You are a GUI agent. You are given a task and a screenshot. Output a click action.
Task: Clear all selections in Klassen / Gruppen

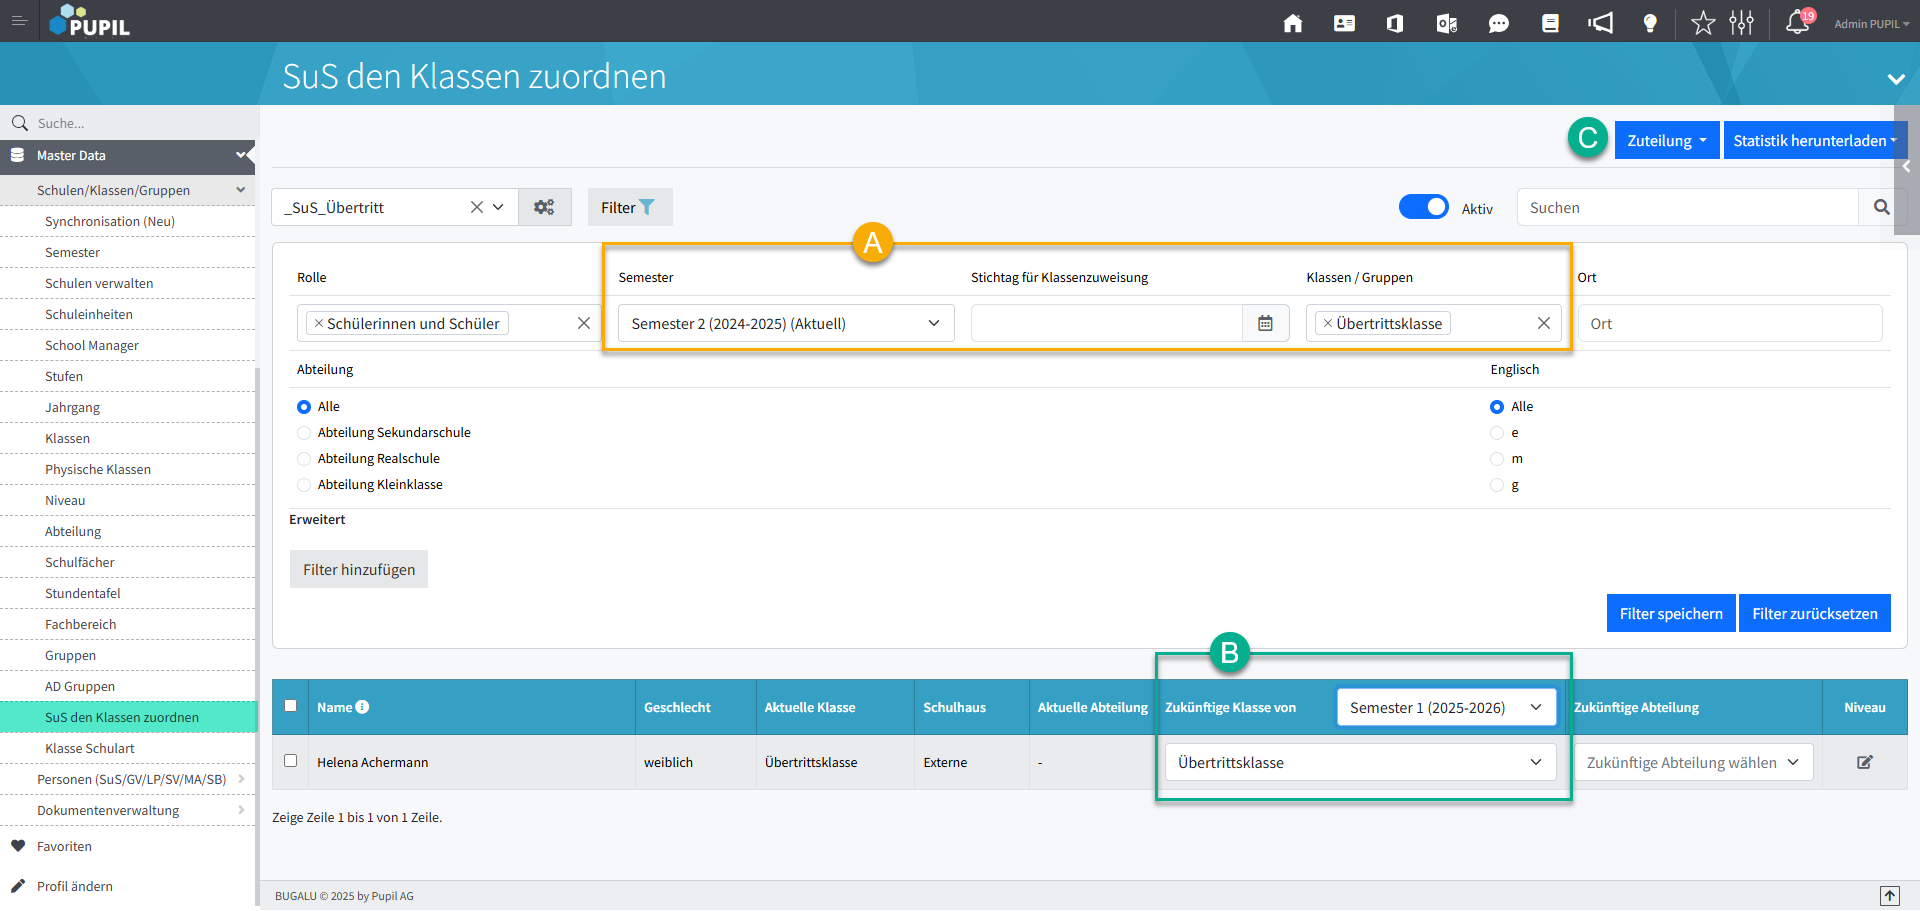(1544, 323)
